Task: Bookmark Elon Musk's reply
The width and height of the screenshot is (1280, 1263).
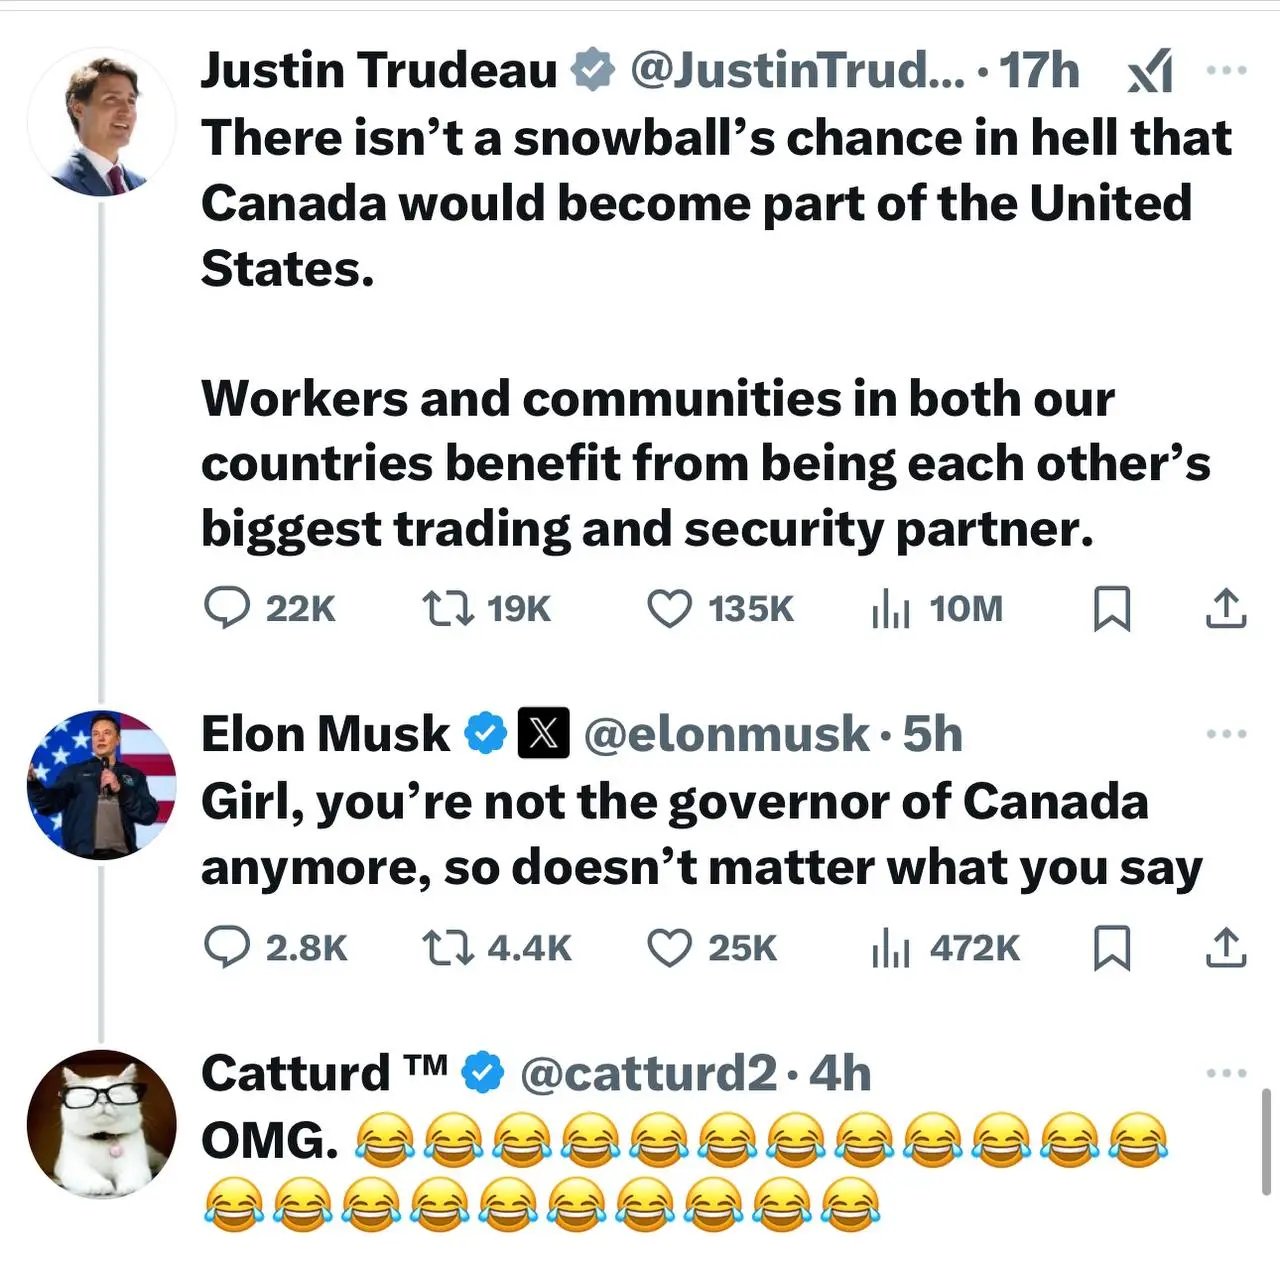Action: click(1112, 947)
